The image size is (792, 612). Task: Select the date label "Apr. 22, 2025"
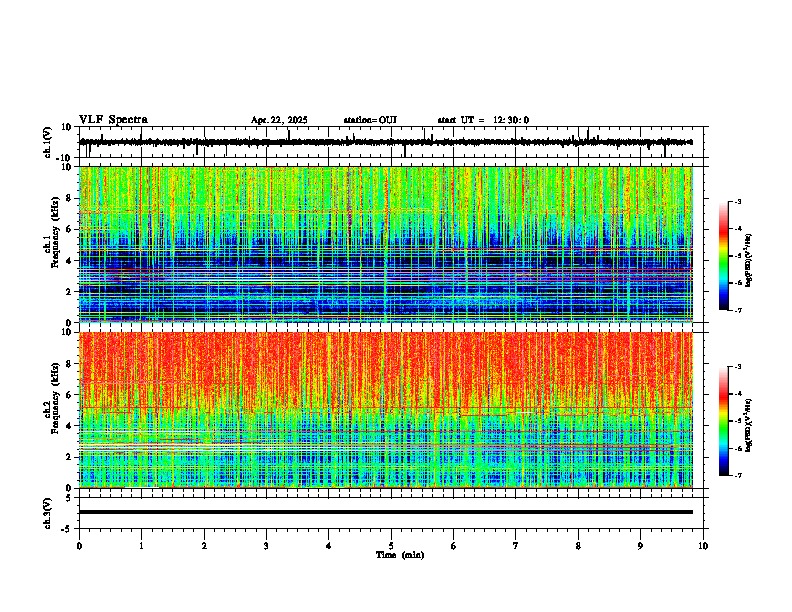pos(279,120)
